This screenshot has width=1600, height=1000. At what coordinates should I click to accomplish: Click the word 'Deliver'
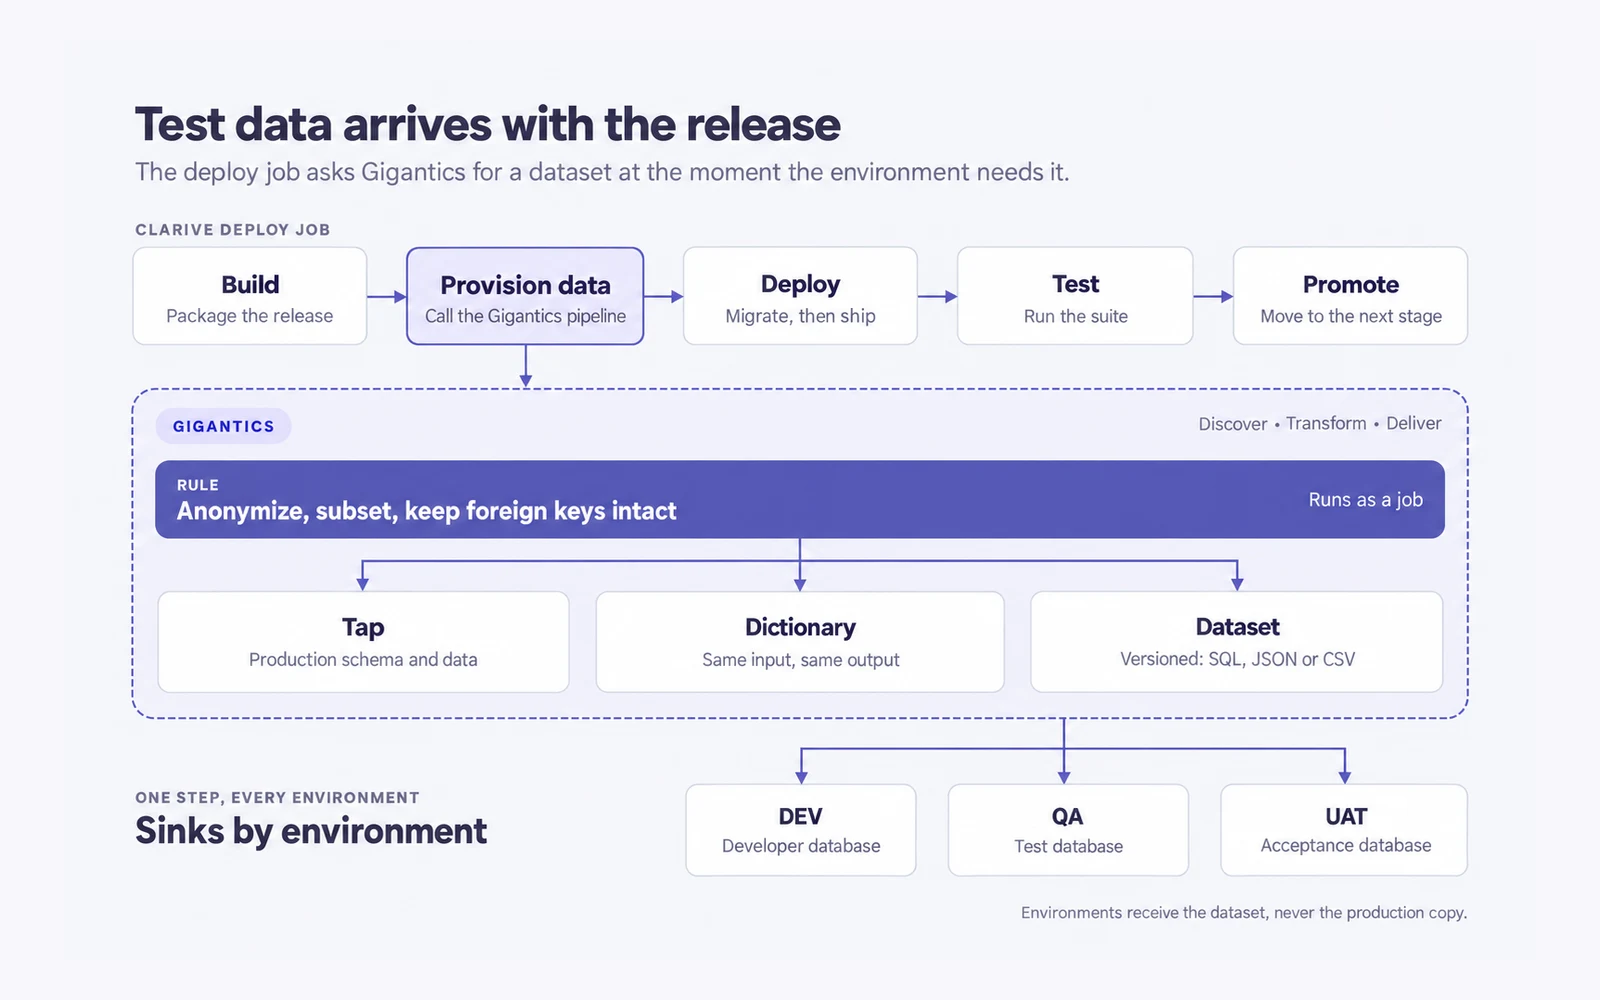(x=1414, y=423)
